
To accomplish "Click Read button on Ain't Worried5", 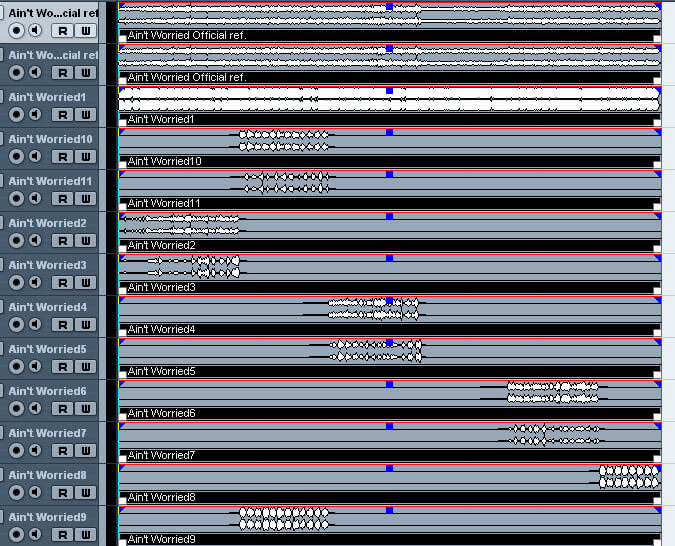I will tap(62, 366).
